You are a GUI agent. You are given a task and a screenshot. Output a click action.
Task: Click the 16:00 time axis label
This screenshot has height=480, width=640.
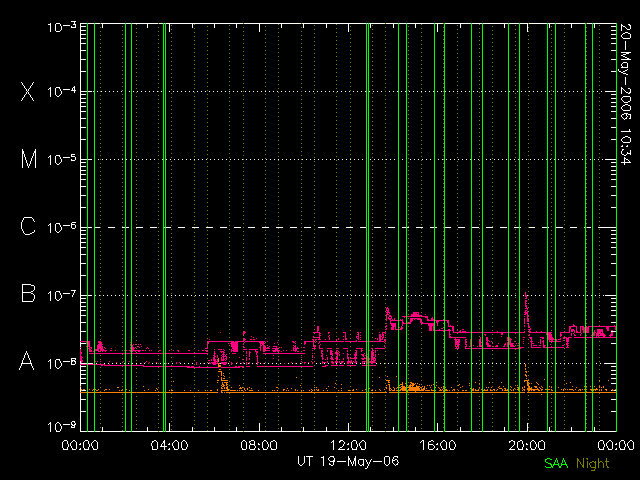coord(438,445)
